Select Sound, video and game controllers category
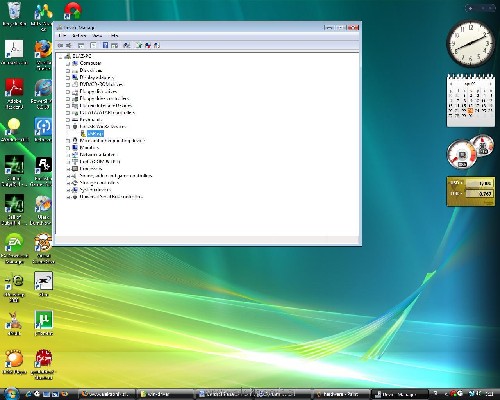This screenshot has width=500, height=400. 116,176
